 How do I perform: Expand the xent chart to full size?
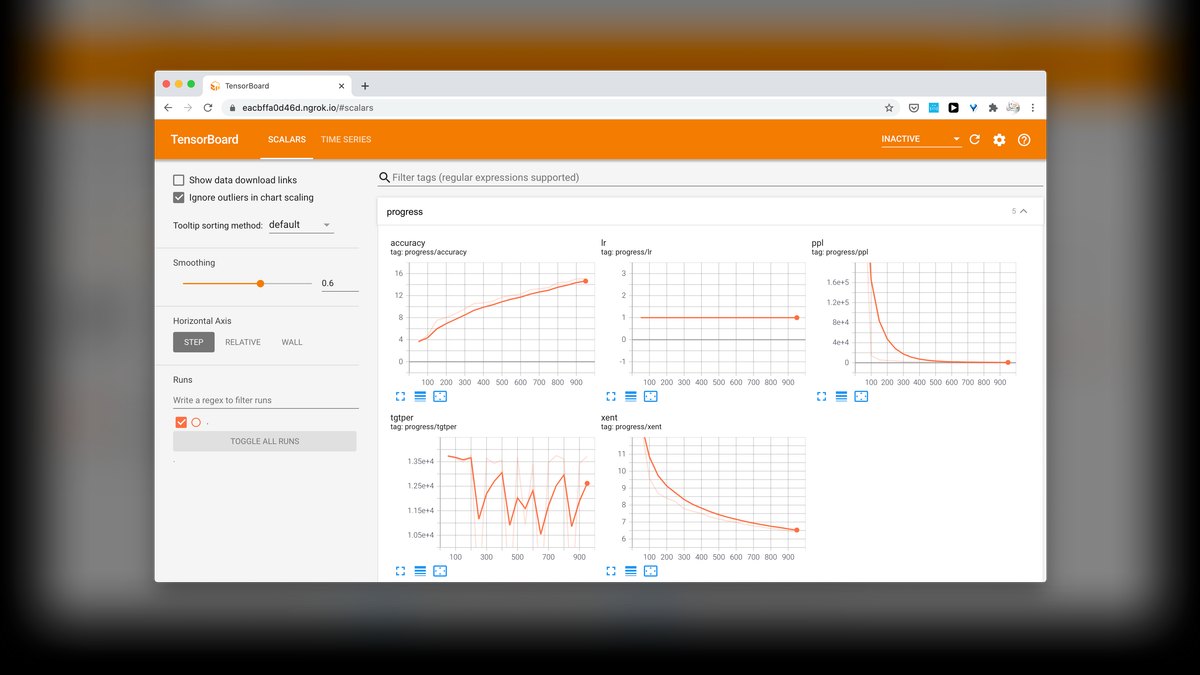pos(610,570)
